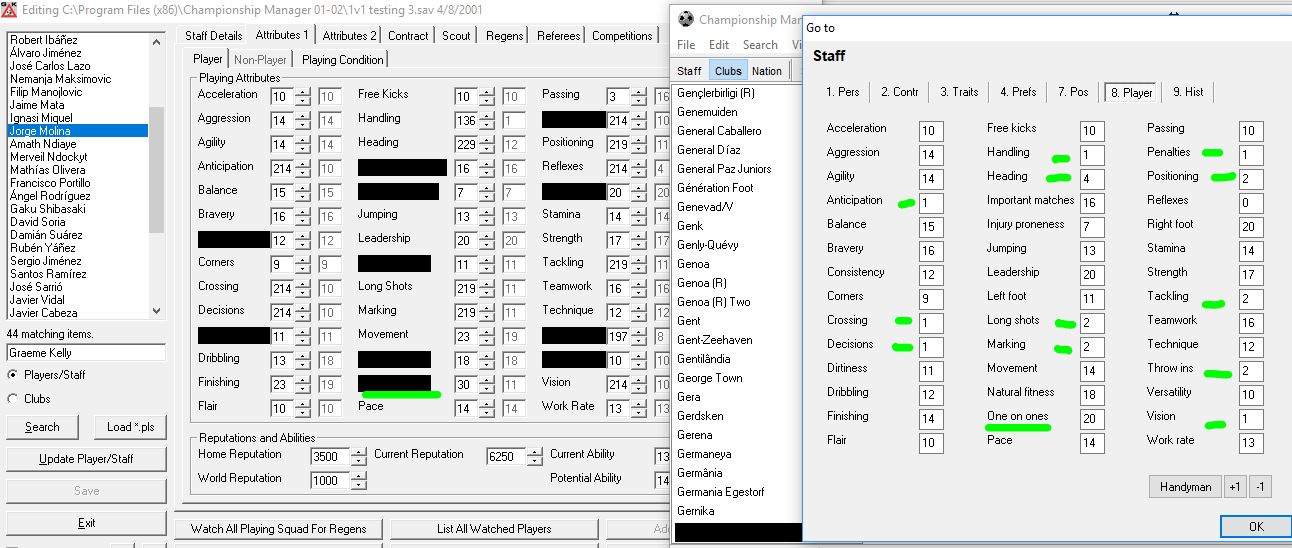The image size is (1292, 548).
Task: Click the Right foot value box
Action: point(1251,227)
